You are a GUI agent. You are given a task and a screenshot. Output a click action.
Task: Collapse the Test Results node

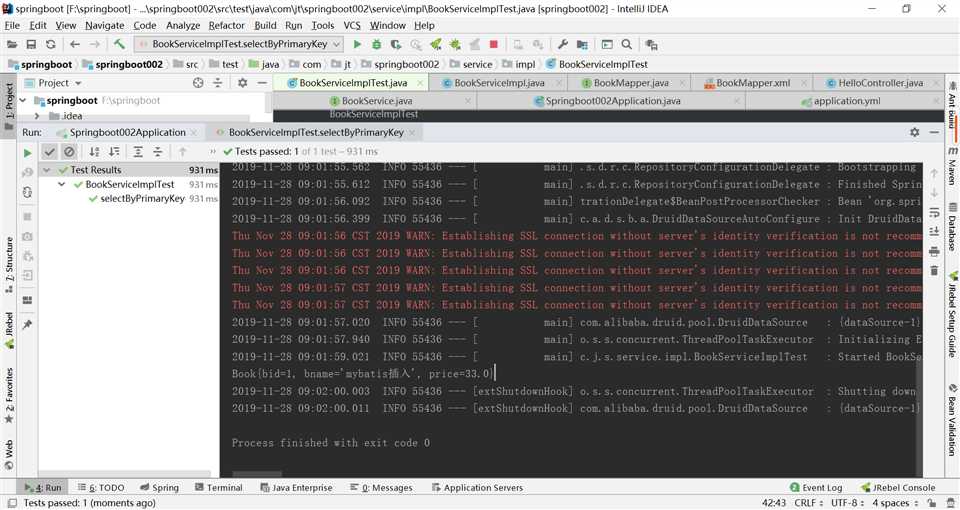tap(47, 170)
